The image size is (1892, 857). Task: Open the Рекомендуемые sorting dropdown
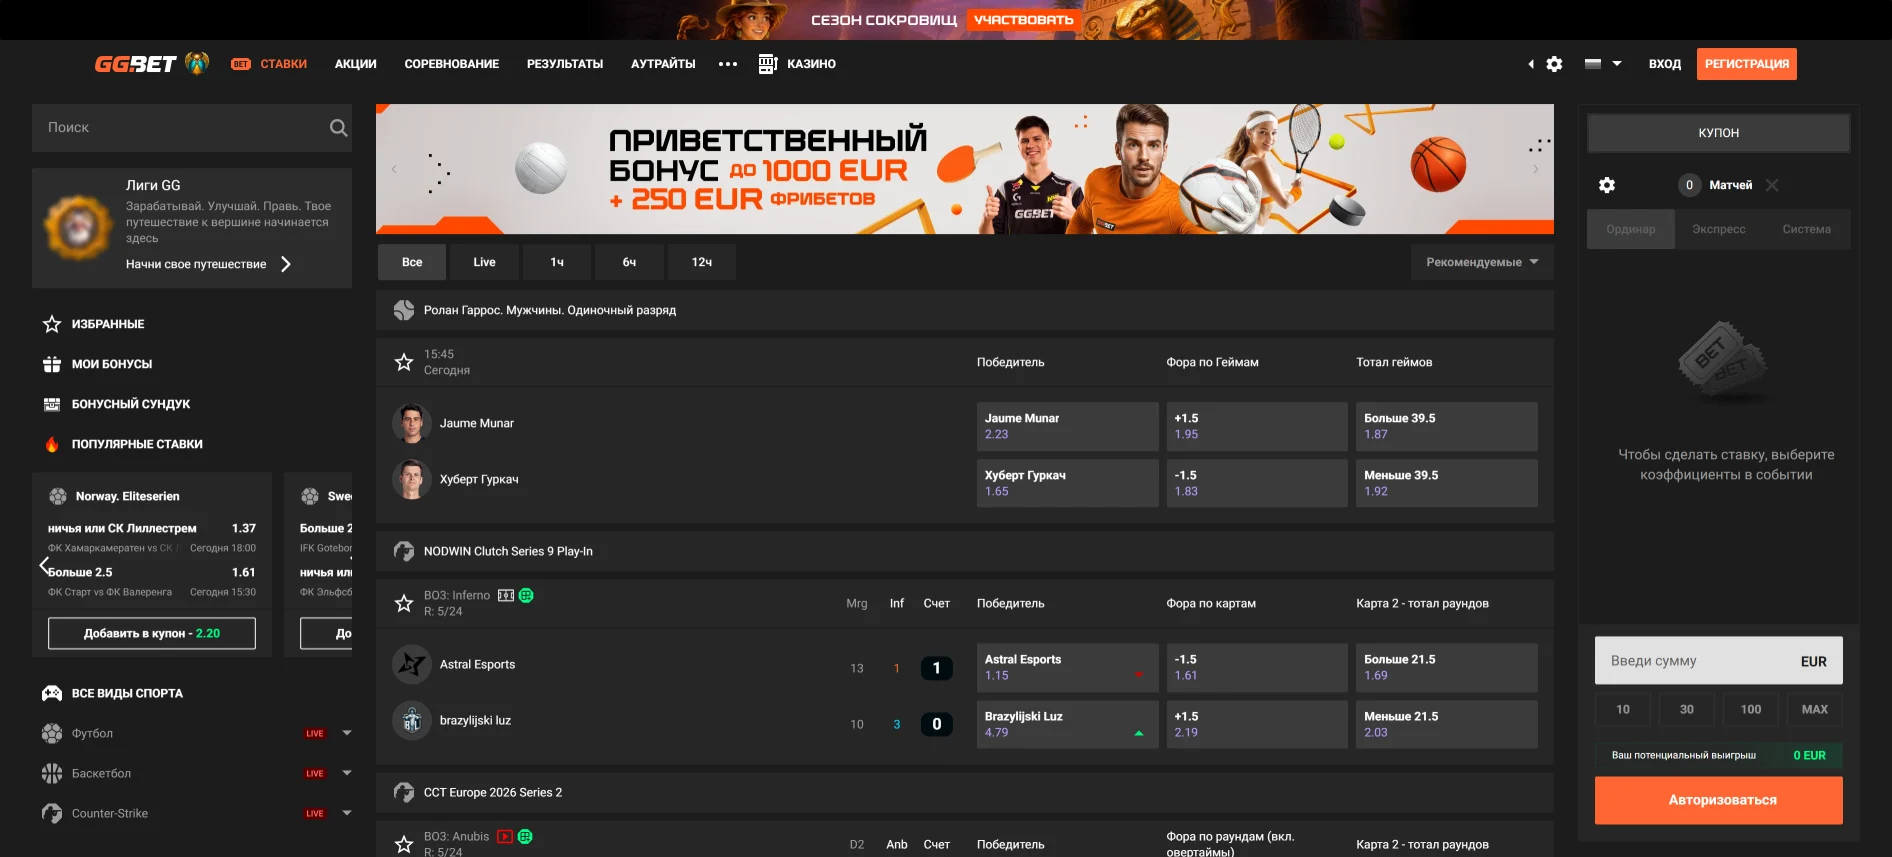(x=1482, y=262)
